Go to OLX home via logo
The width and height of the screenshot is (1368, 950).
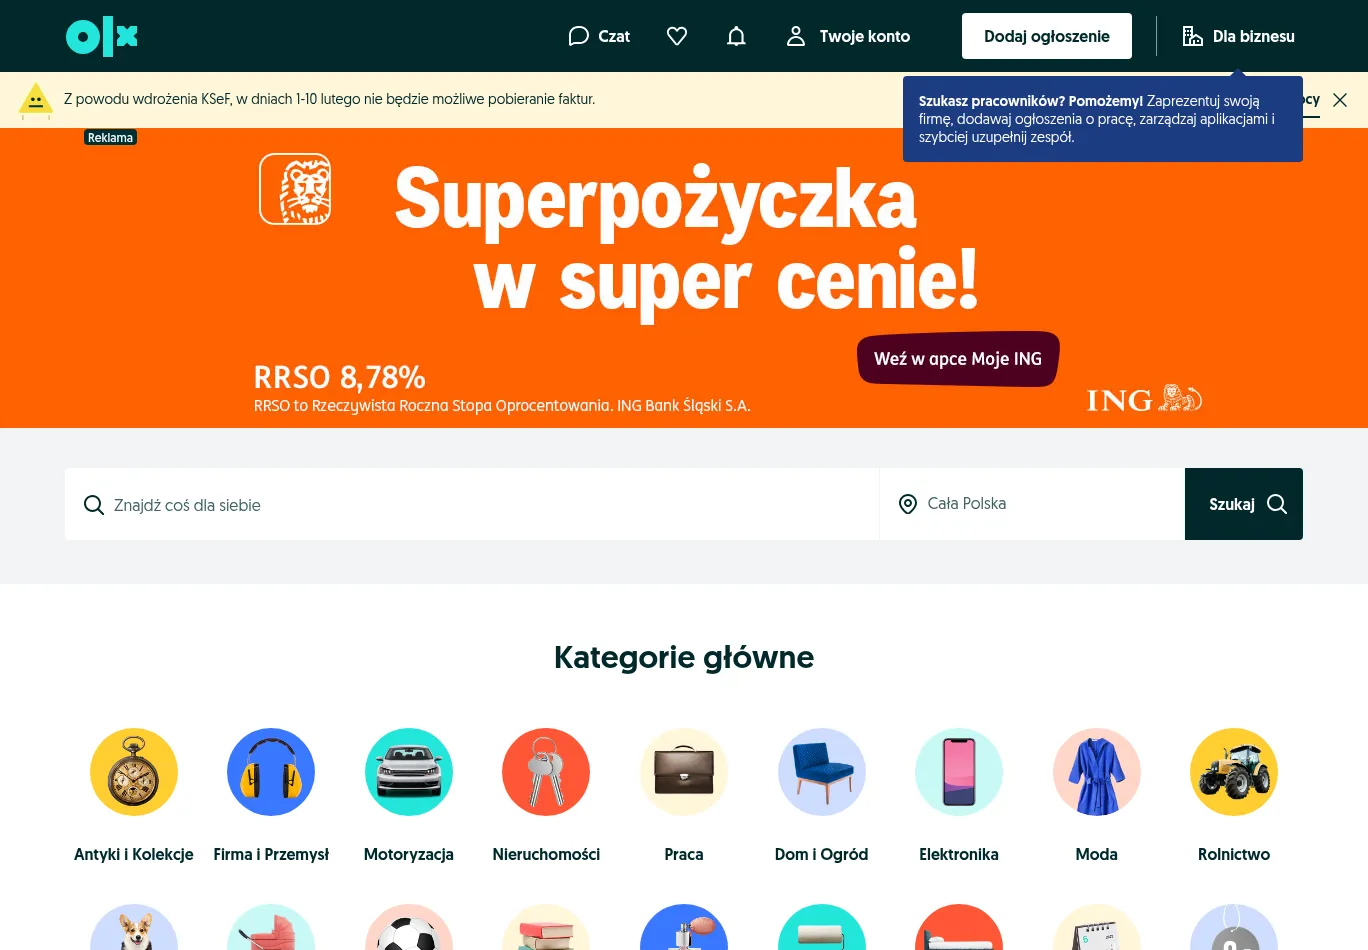click(102, 36)
